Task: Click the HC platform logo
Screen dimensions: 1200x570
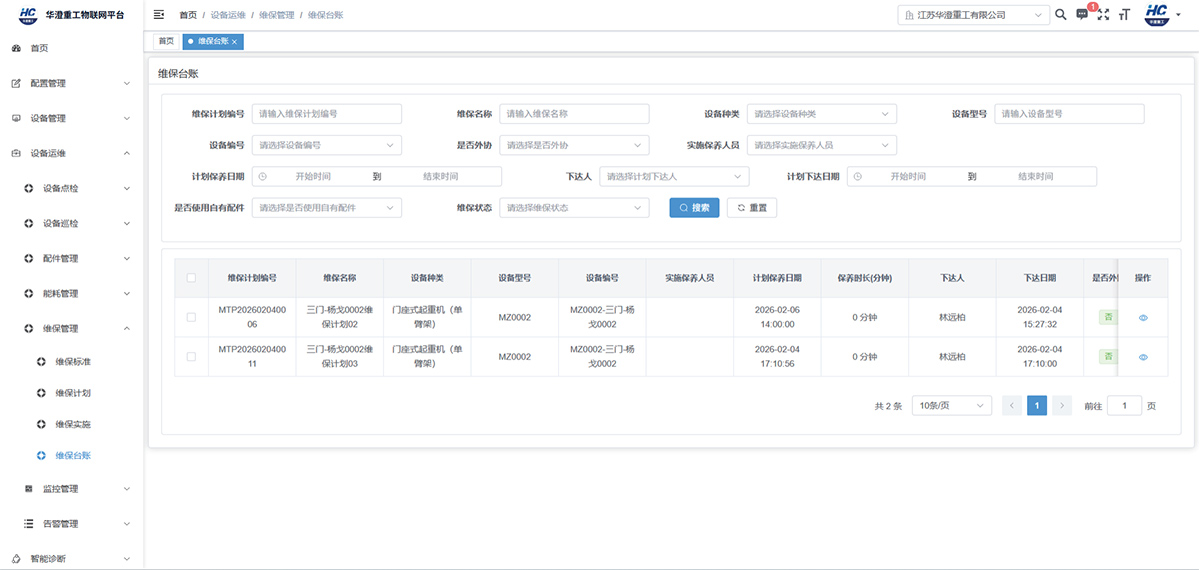Action: click(27, 14)
